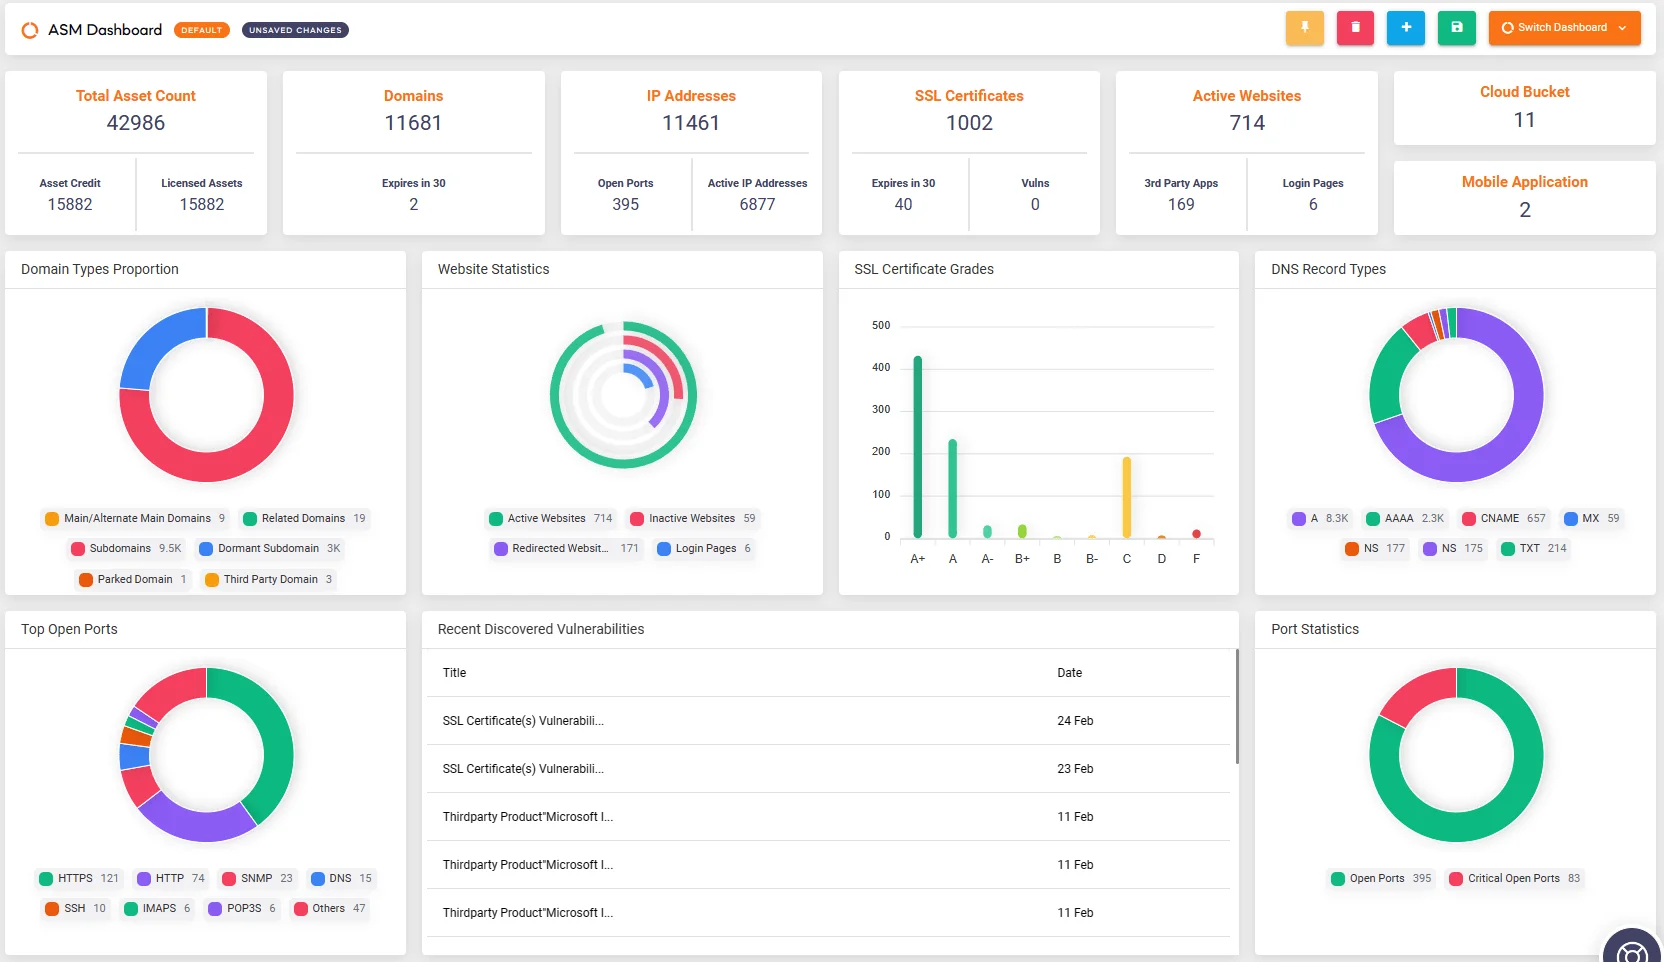Toggle Login Pages legend entry in Website Statistics
The height and width of the screenshot is (962, 1664).
[x=704, y=548]
